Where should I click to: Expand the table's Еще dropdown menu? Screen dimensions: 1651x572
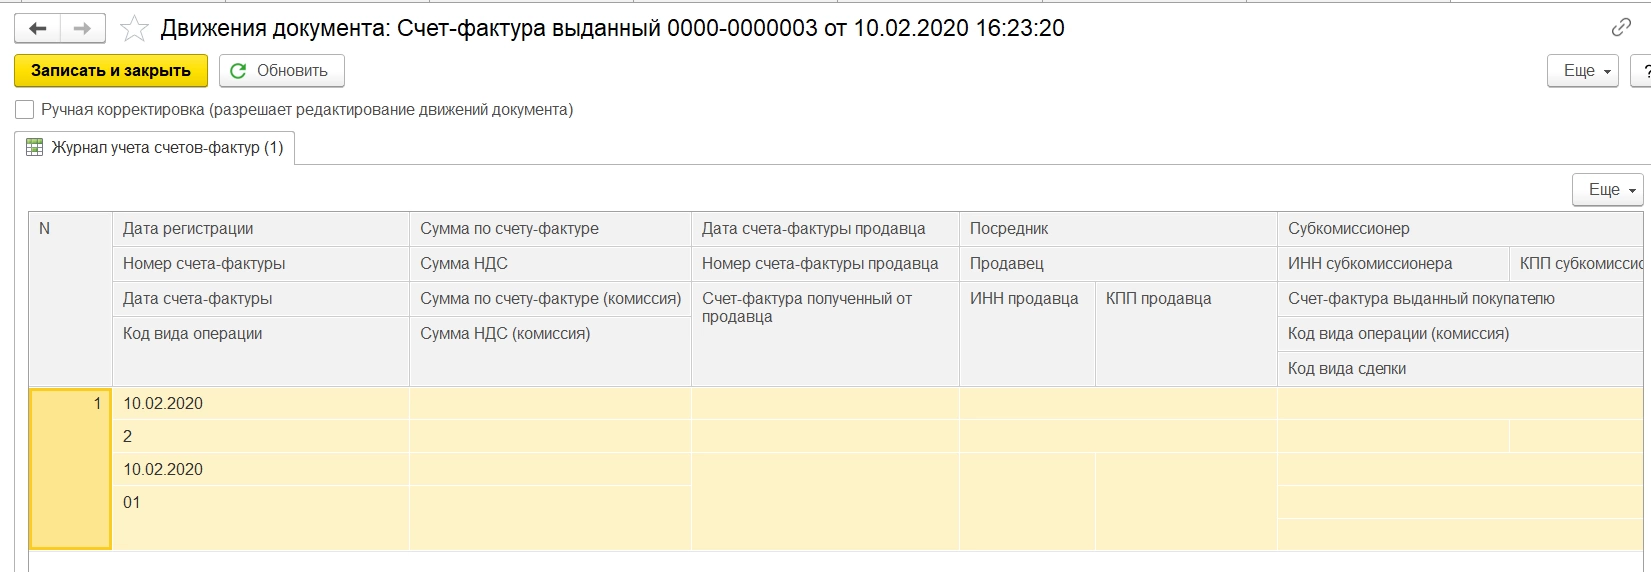pyautogui.click(x=1608, y=190)
